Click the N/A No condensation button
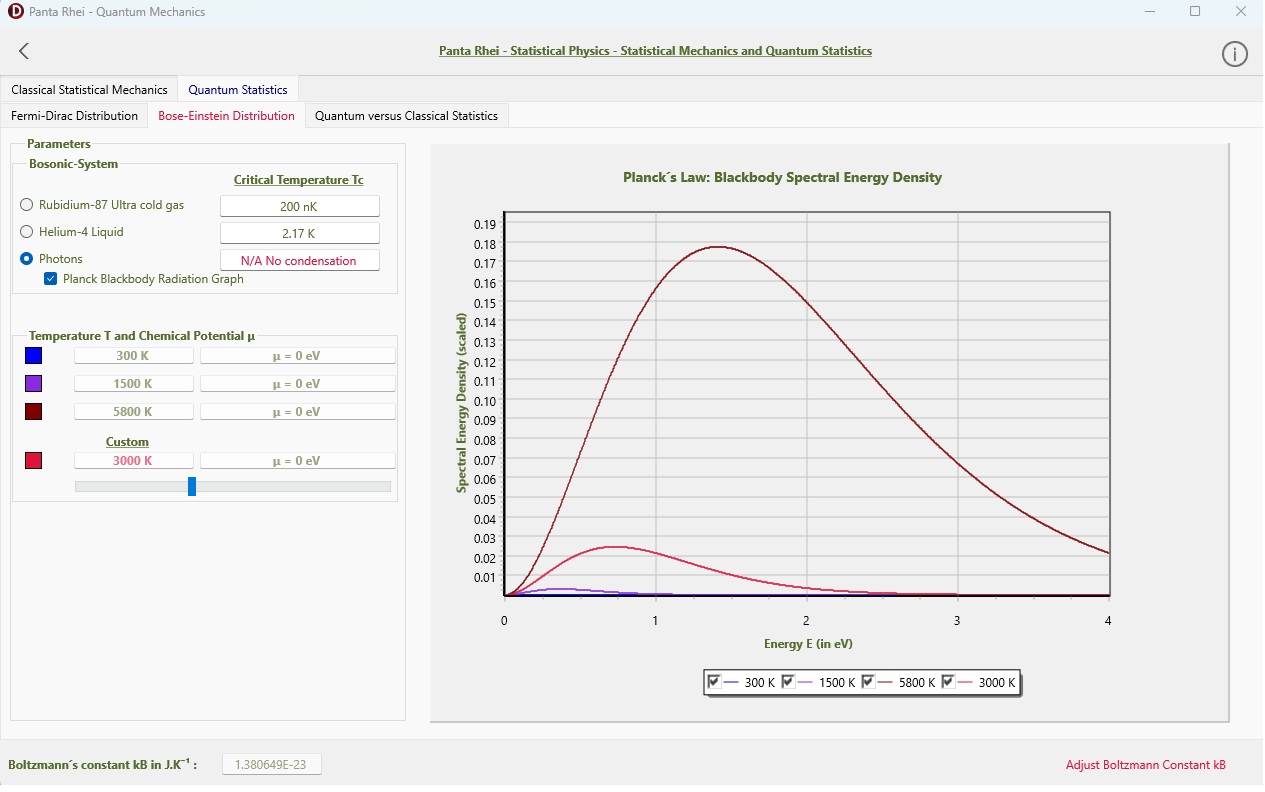 pyautogui.click(x=300, y=260)
